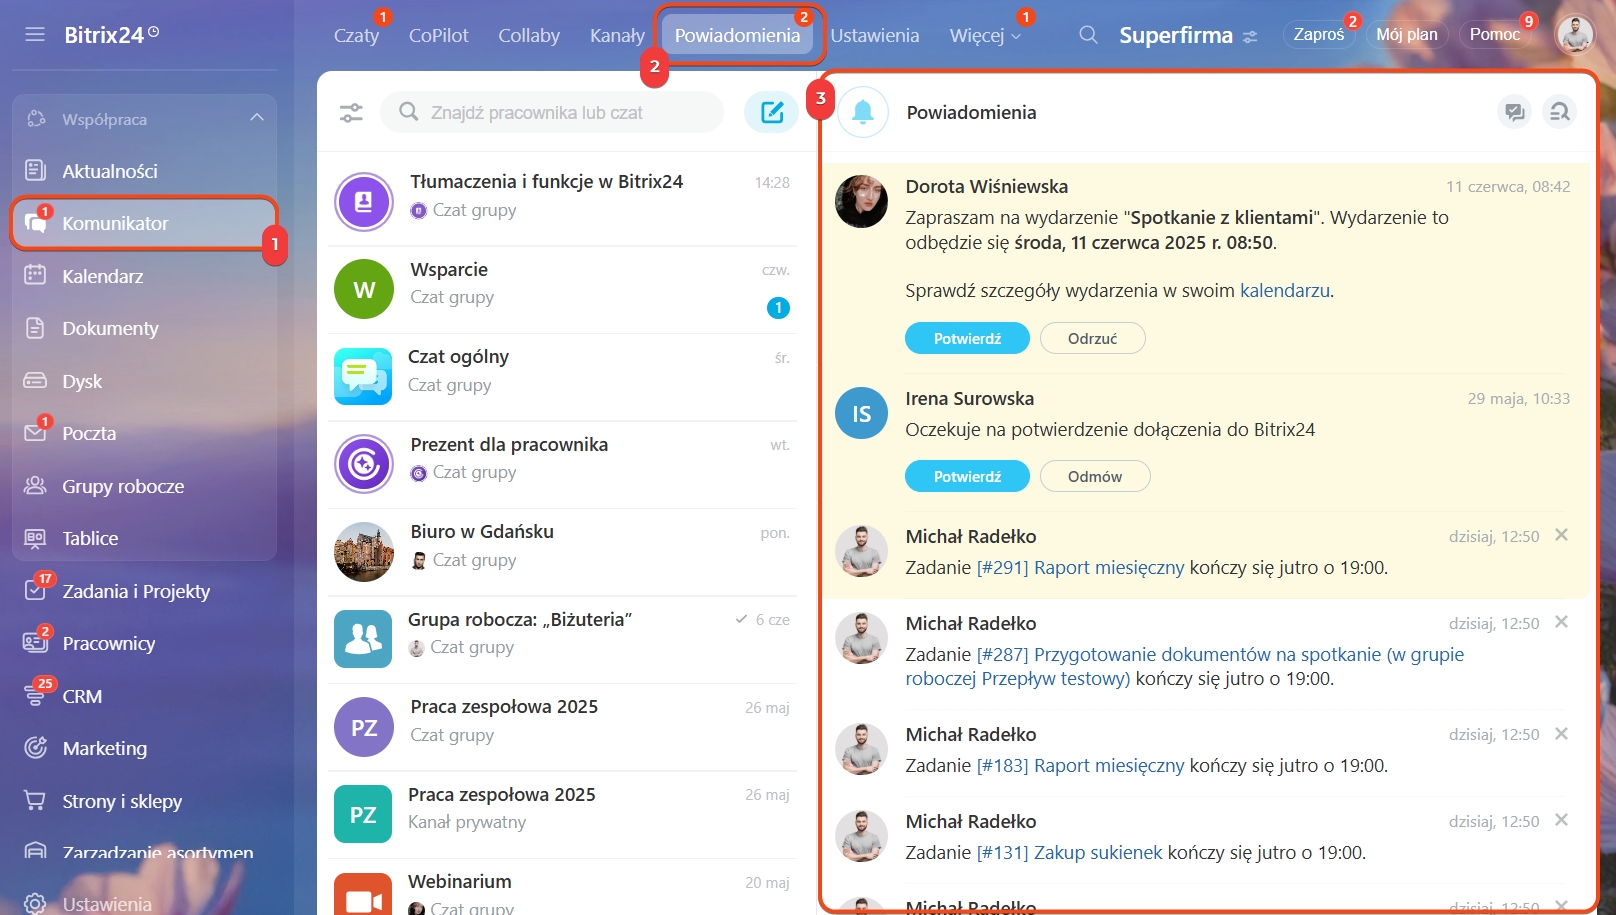Dismiss the Zakup sukienek notification
This screenshot has width=1616, height=915.
pyautogui.click(x=1561, y=820)
